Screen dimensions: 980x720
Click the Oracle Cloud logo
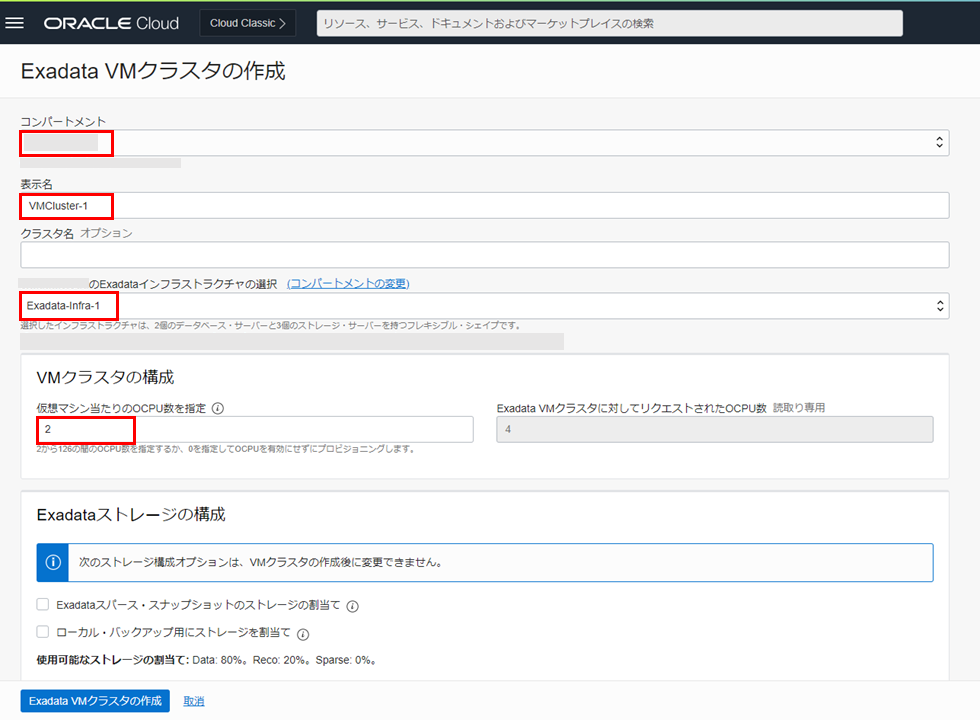pyautogui.click(x=111, y=23)
